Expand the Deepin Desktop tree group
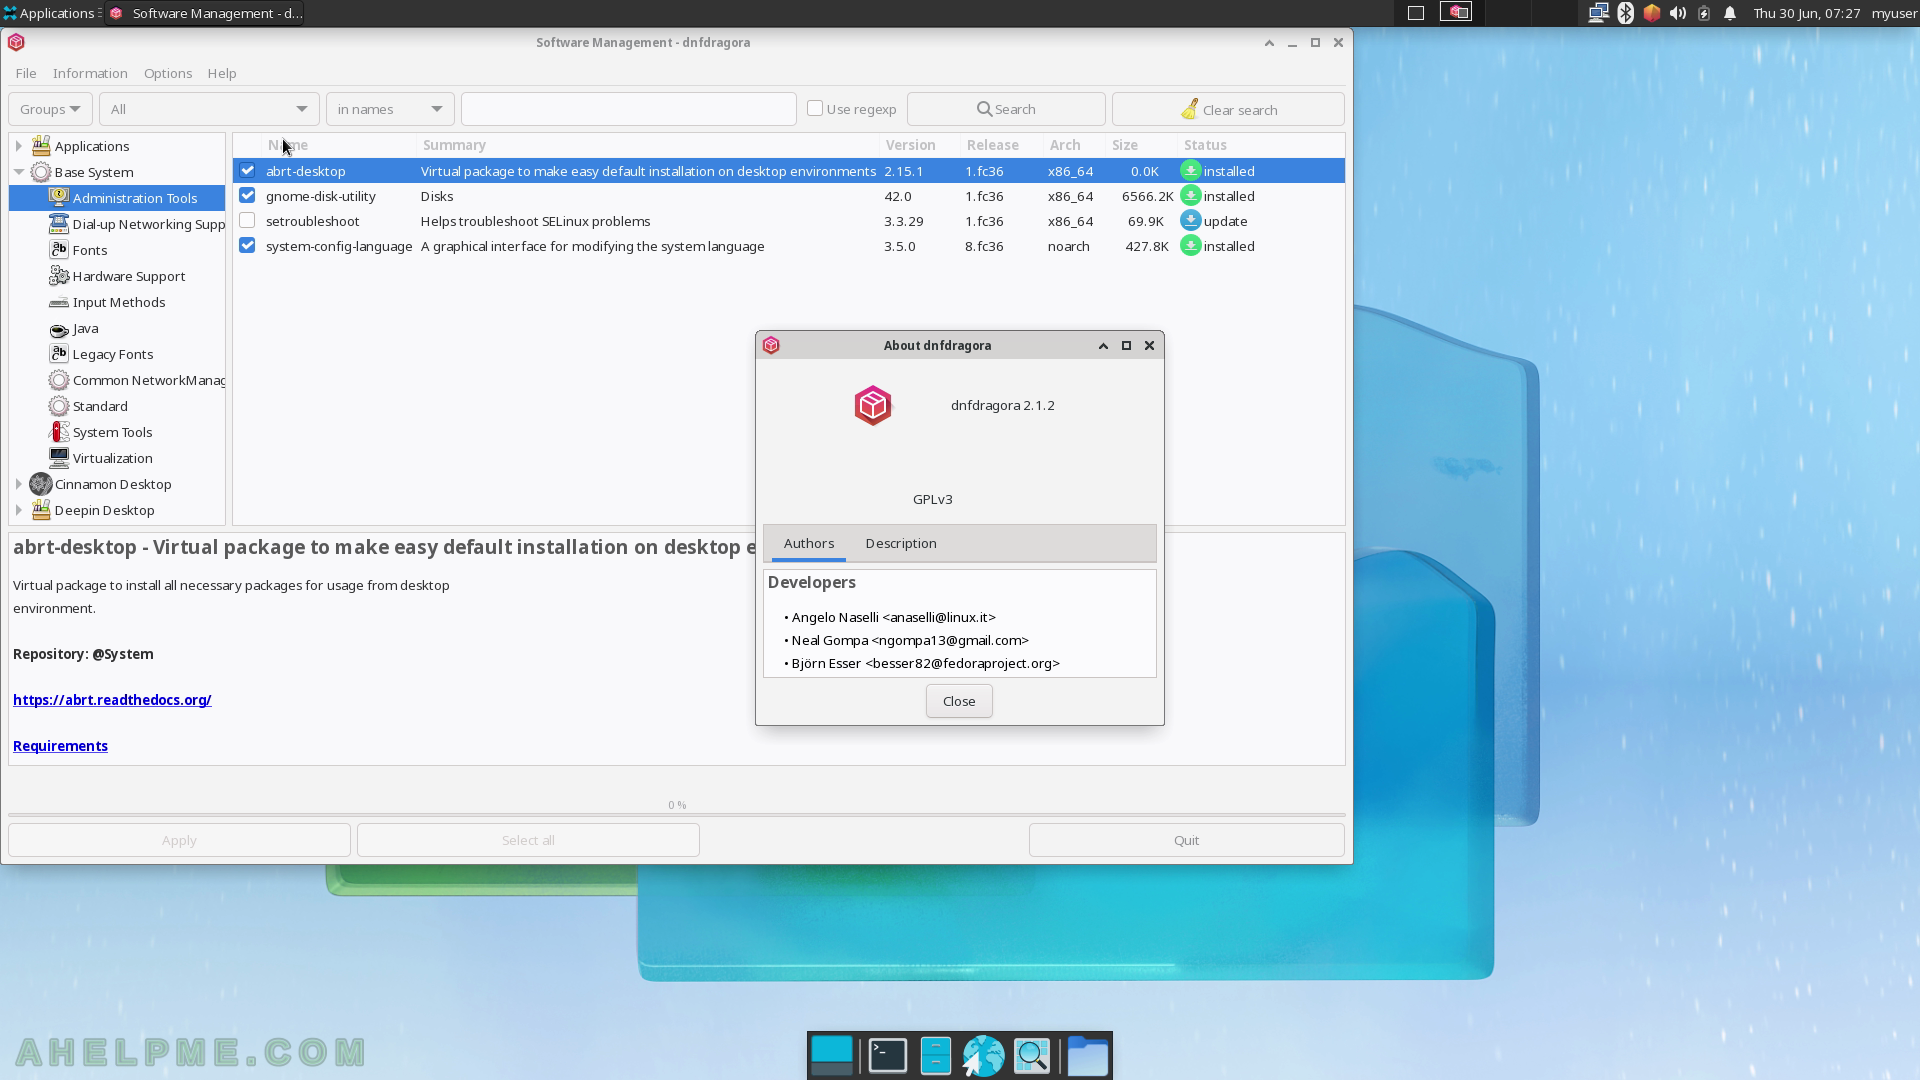Image resolution: width=1920 pixels, height=1080 pixels. (18, 510)
